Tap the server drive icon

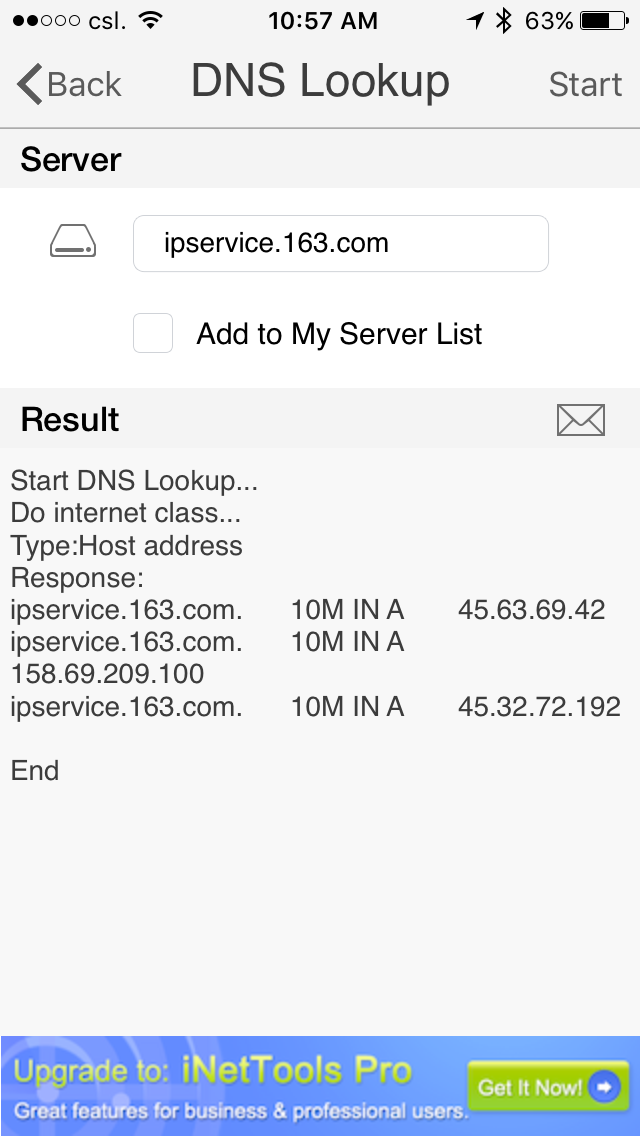[73, 242]
